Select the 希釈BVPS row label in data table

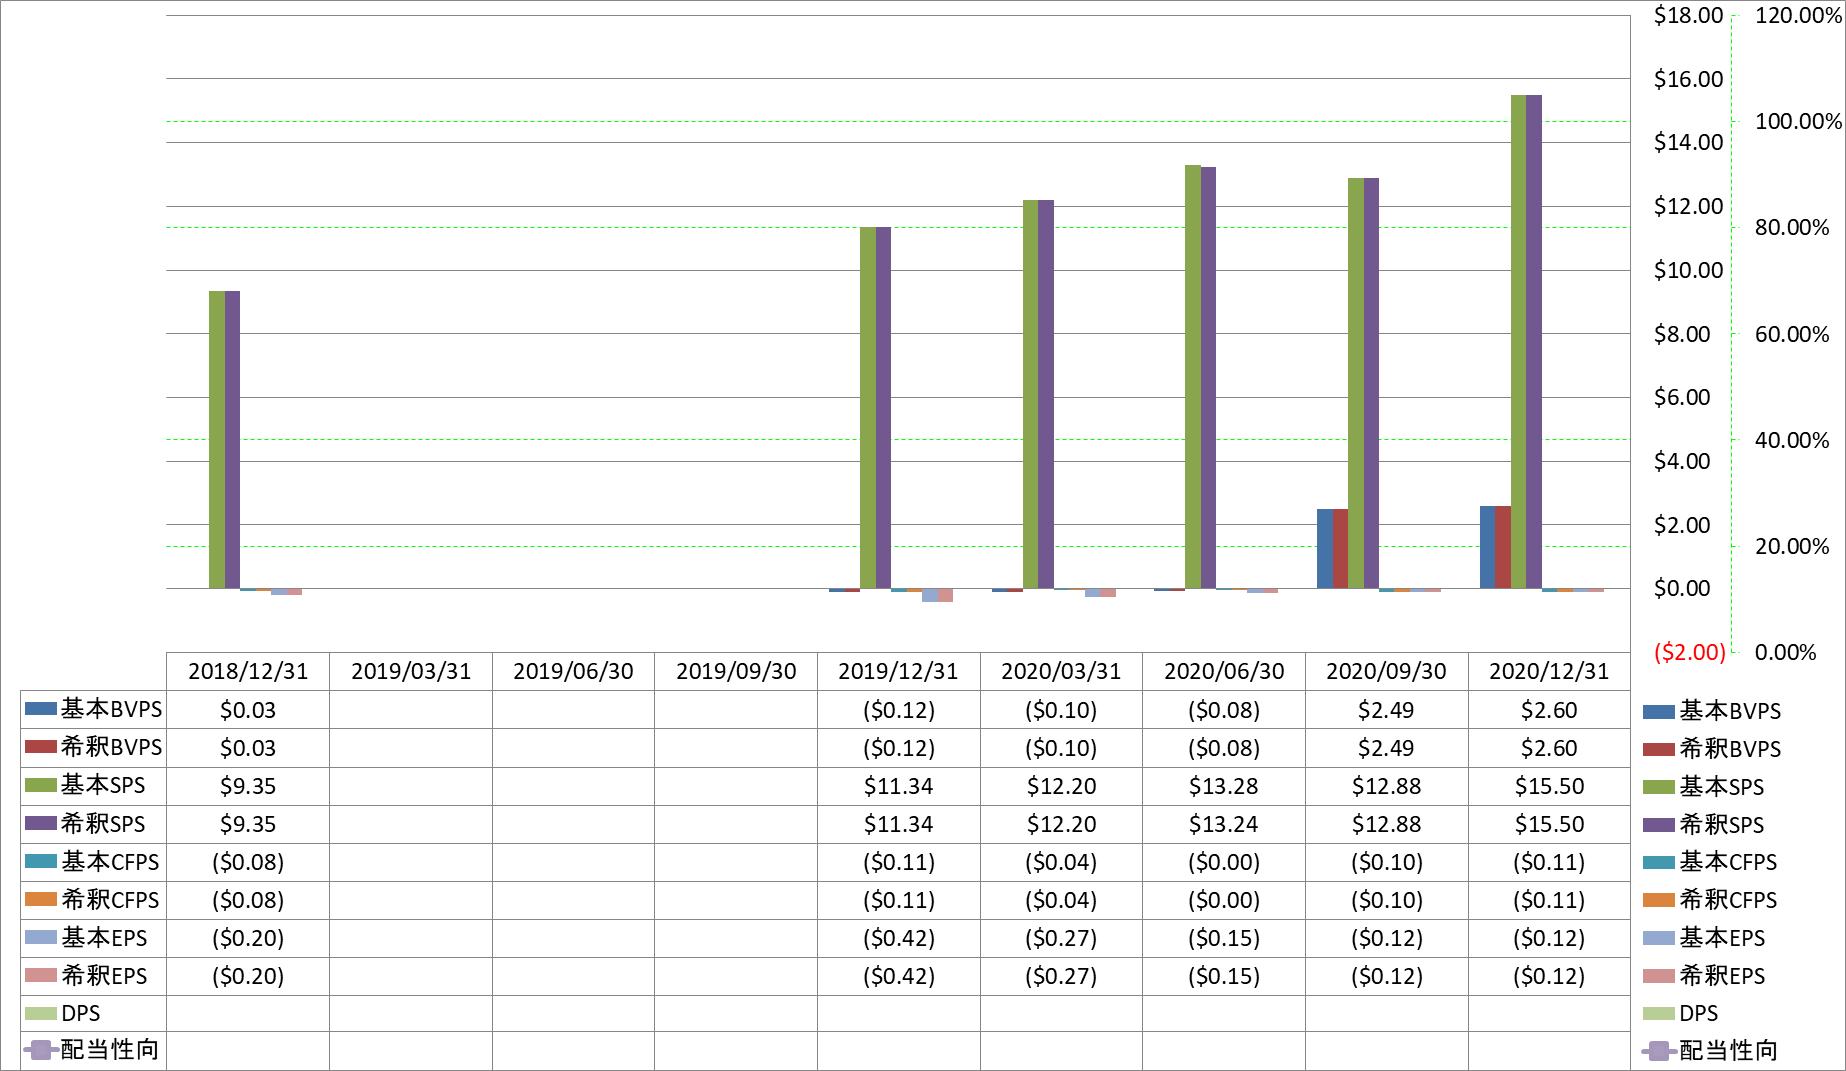111,747
